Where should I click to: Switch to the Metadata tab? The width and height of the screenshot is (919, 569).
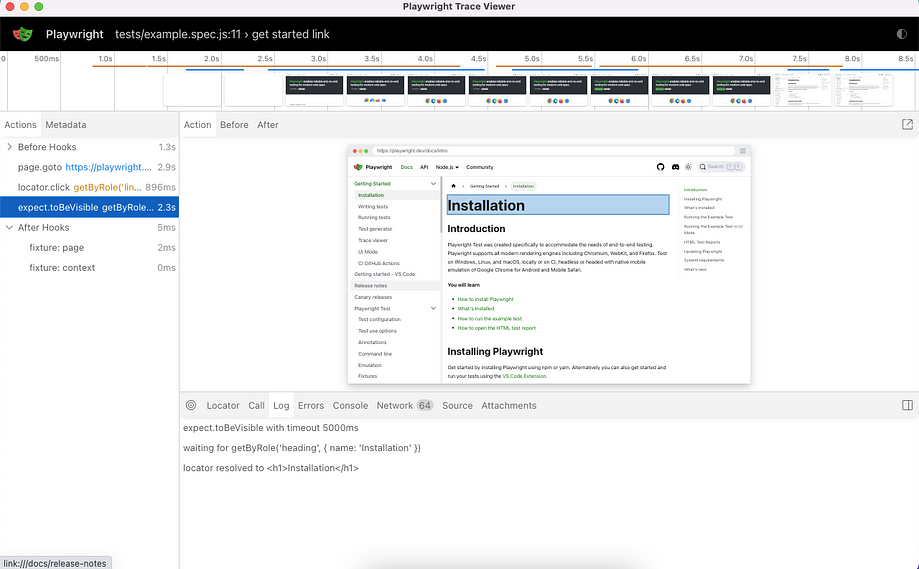(x=66, y=125)
